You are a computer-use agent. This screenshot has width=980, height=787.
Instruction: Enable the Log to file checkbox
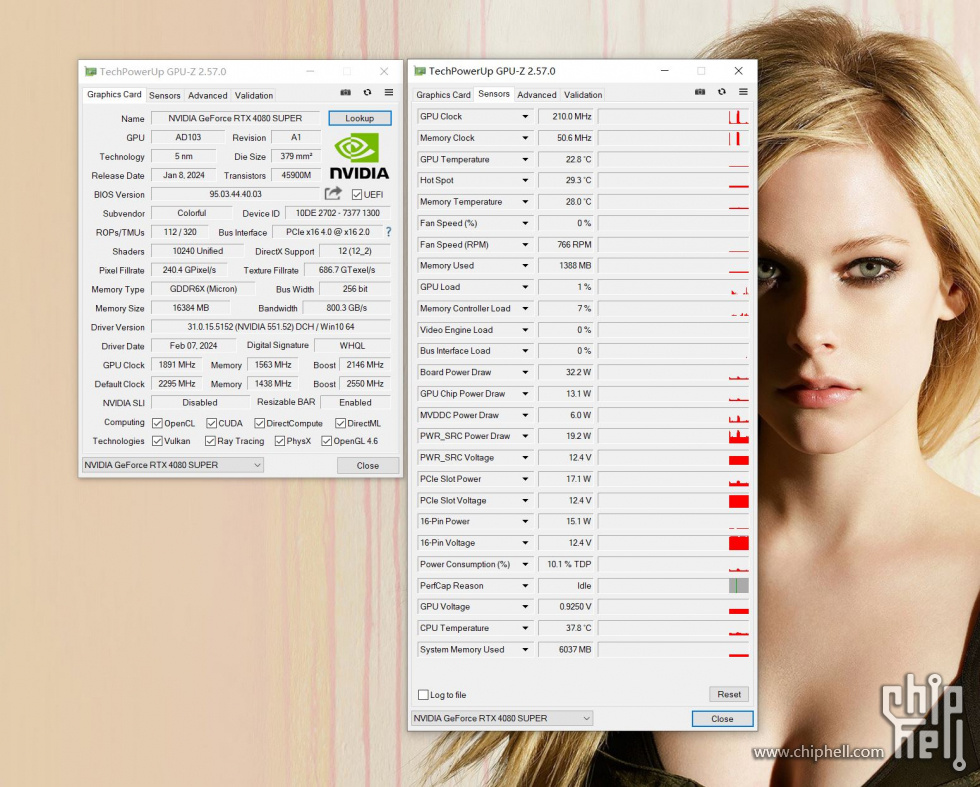click(423, 694)
